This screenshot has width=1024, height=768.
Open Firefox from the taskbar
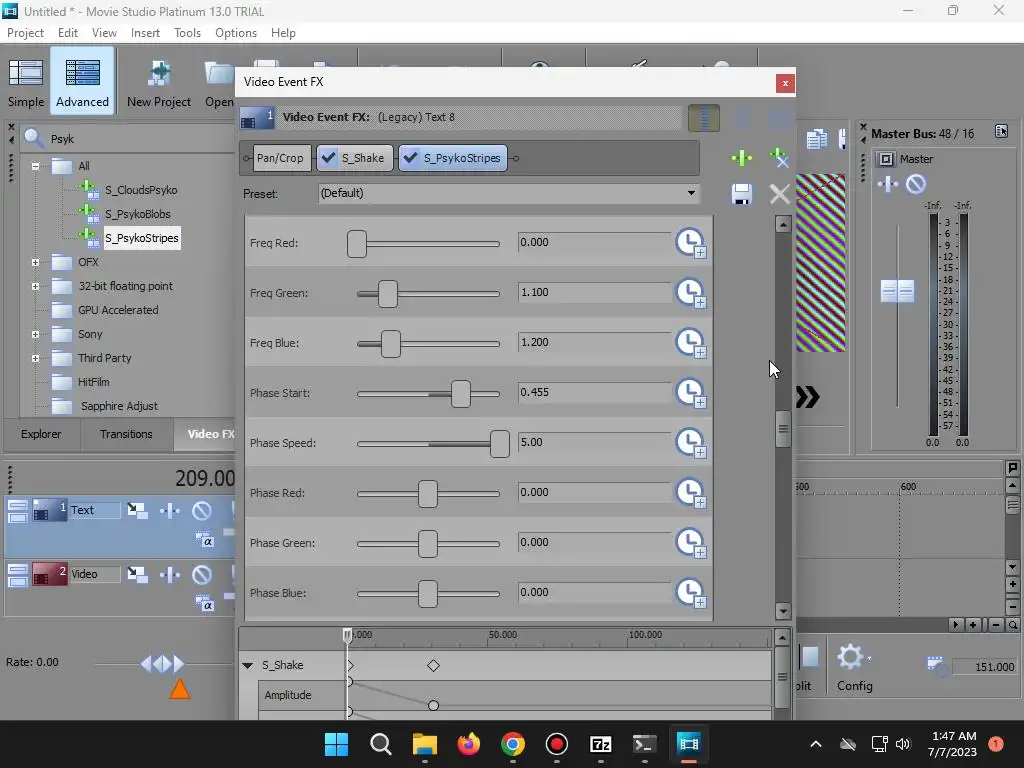point(468,744)
